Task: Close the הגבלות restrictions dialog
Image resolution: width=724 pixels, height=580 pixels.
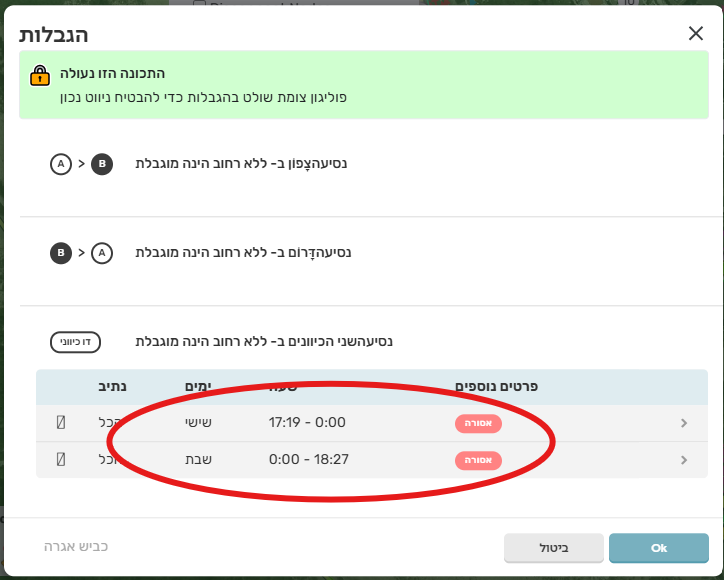Action: (x=696, y=33)
